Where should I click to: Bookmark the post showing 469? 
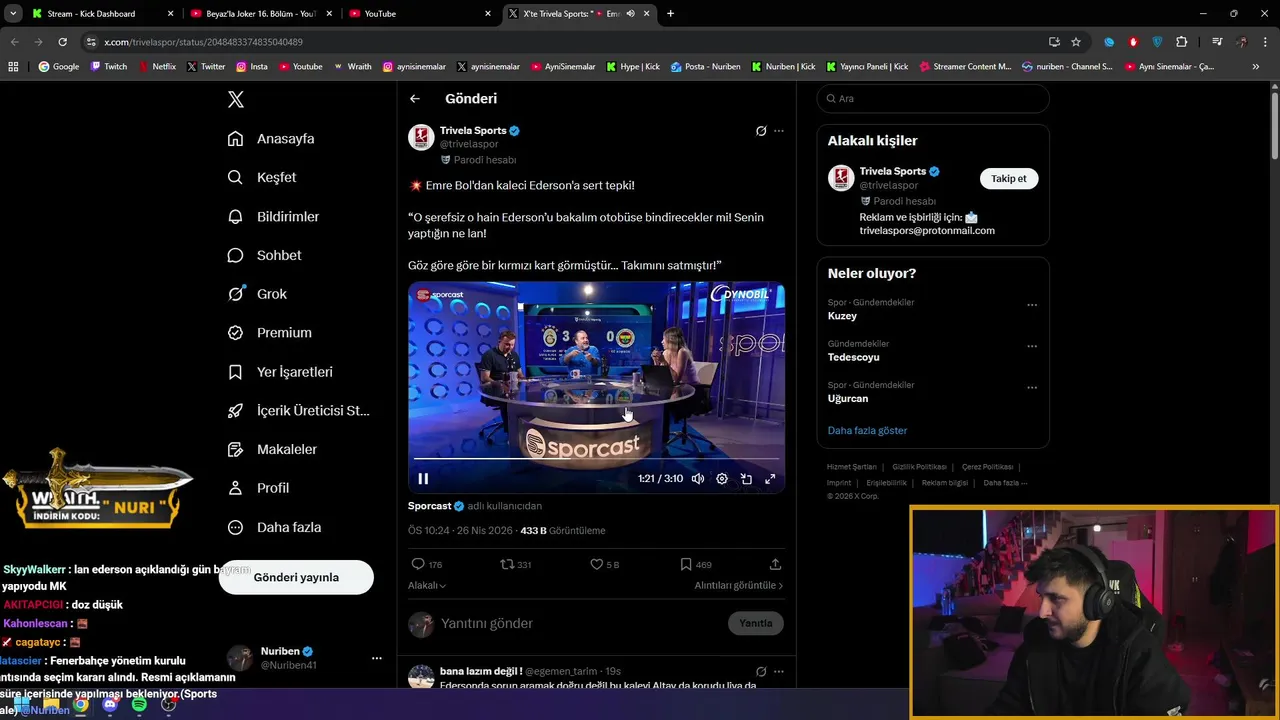(696, 564)
